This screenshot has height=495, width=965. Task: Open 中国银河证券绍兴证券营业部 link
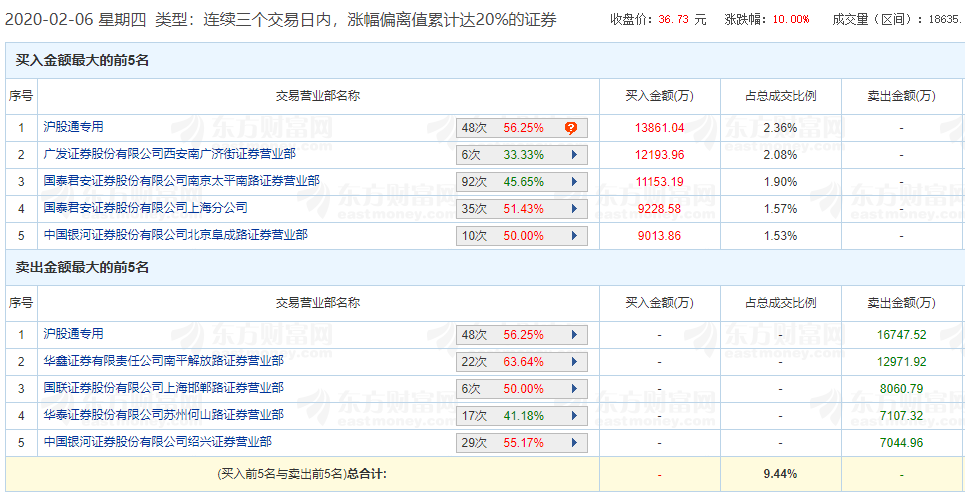[x=158, y=441]
